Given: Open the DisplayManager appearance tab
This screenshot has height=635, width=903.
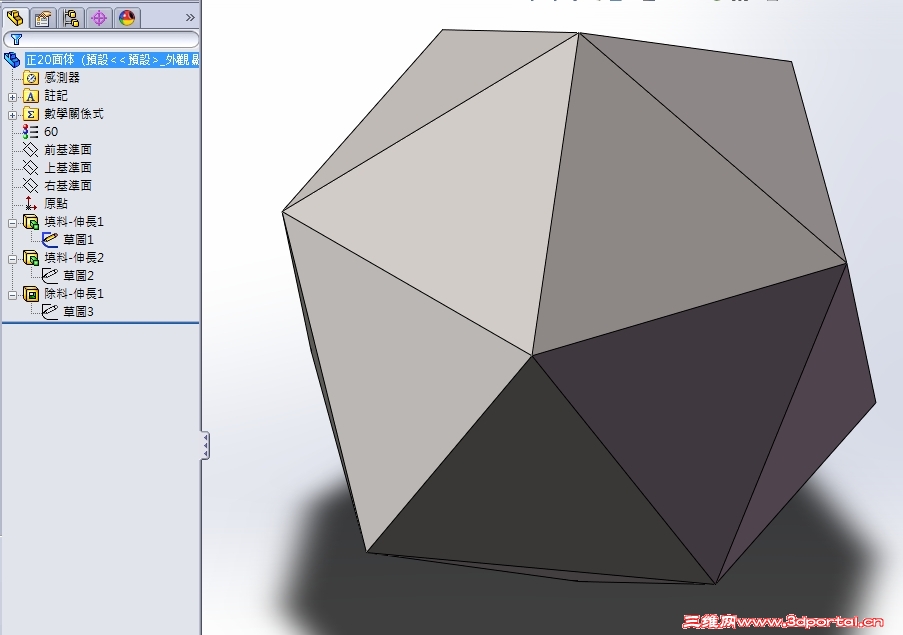Looking at the screenshot, I should tap(127, 18).
